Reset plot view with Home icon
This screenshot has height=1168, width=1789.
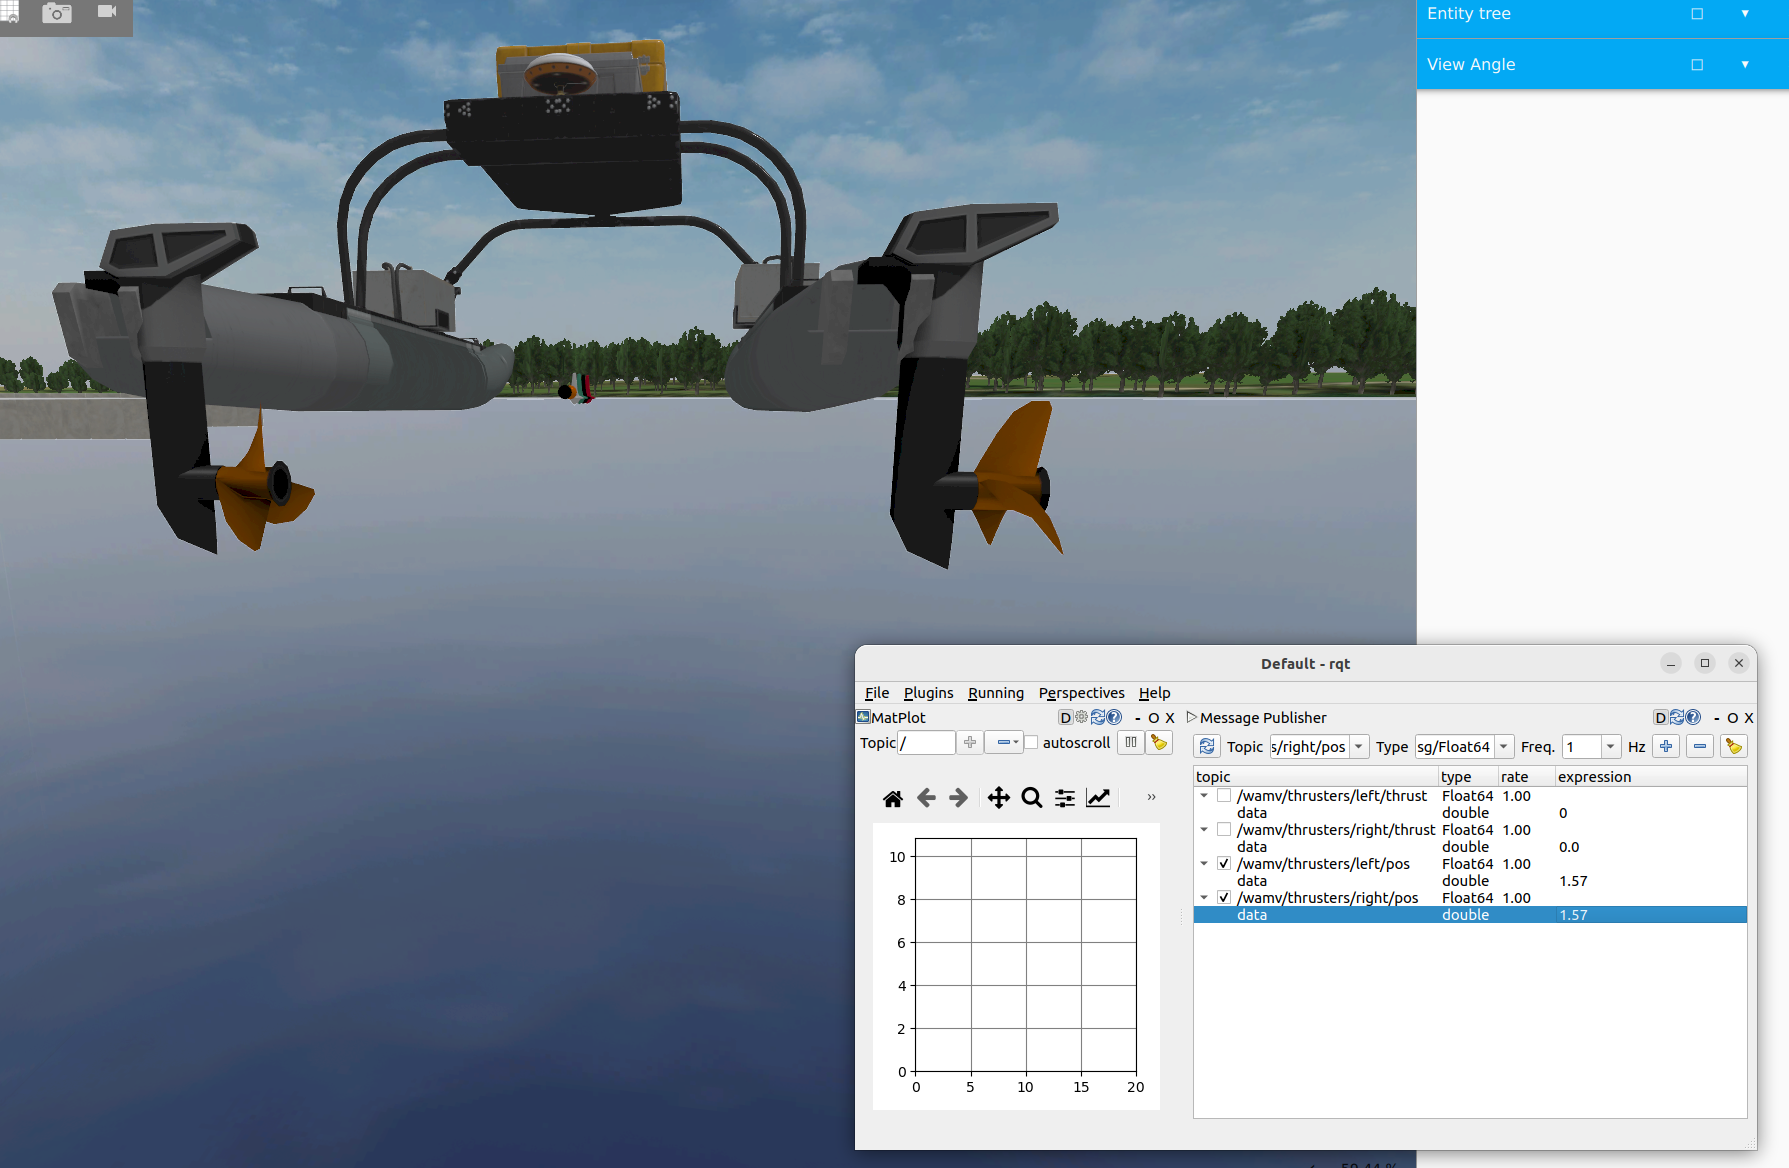coord(893,798)
